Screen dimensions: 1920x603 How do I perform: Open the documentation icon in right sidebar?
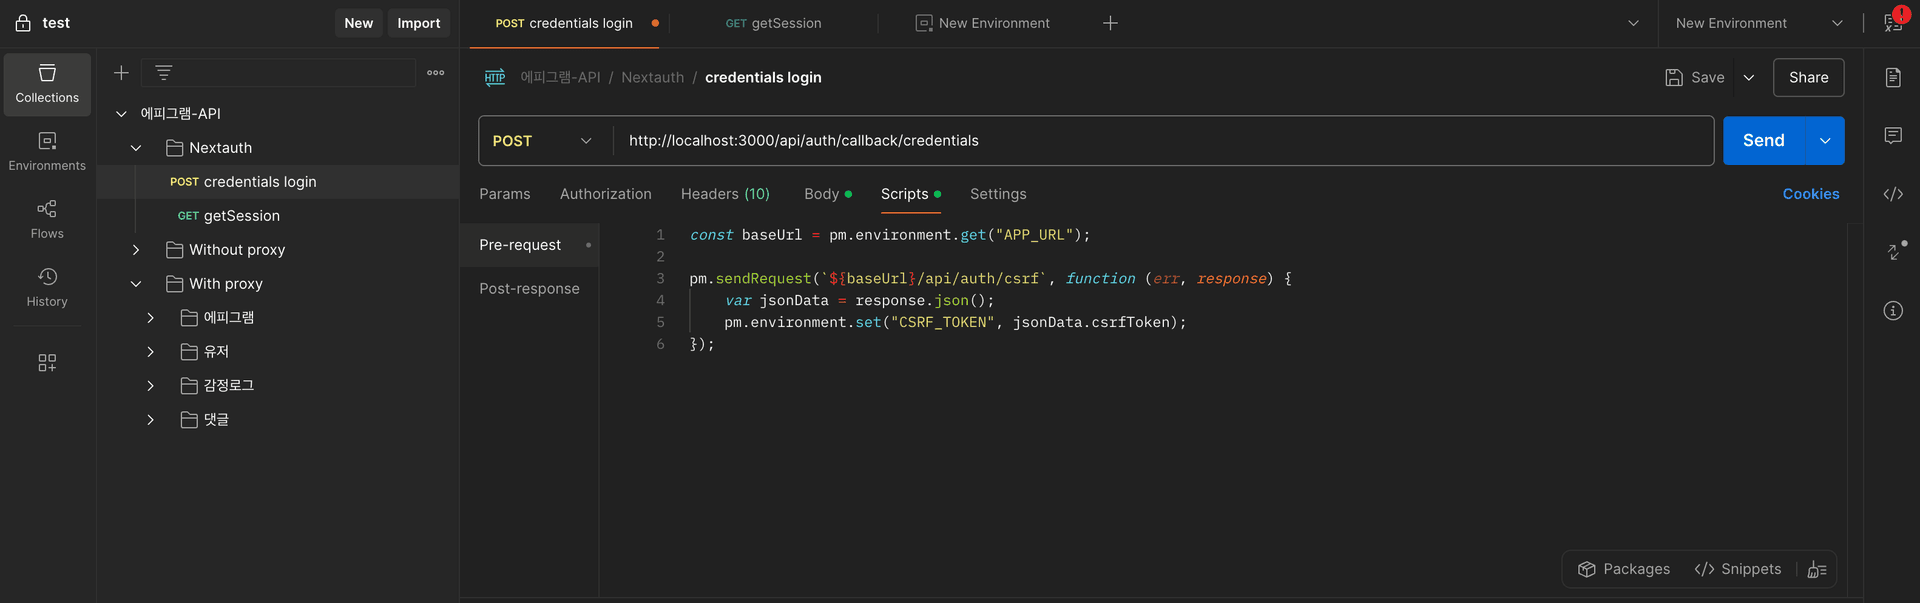click(x=1893, y=78)
